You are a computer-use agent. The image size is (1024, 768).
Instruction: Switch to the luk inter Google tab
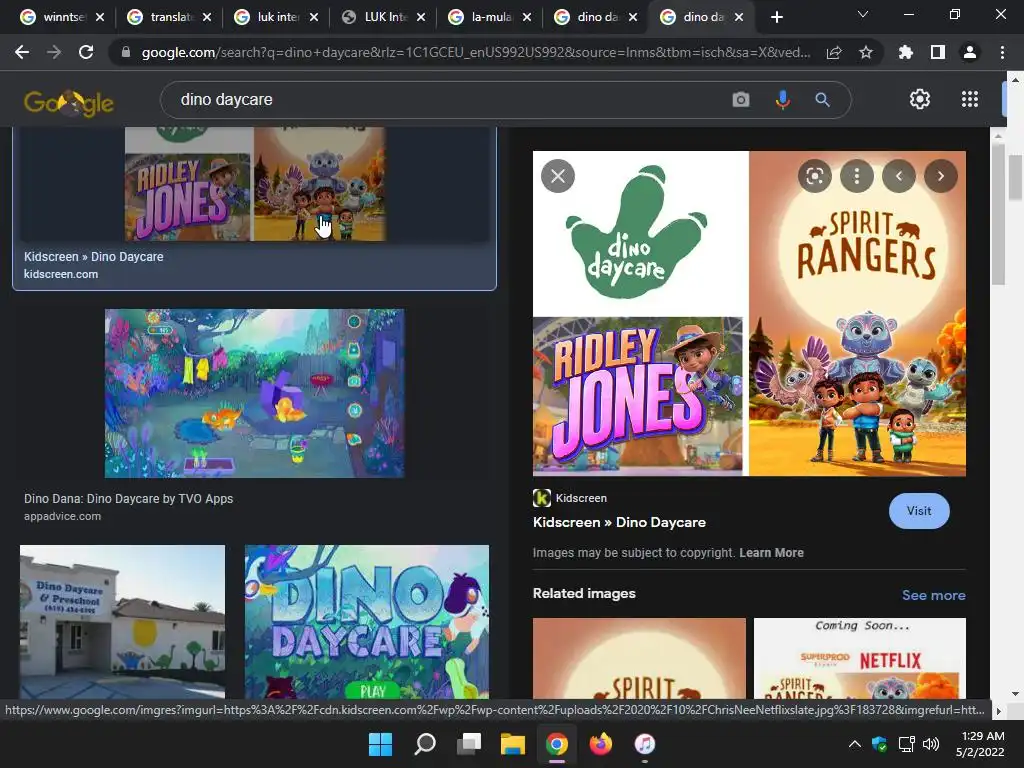click(277, 17)
